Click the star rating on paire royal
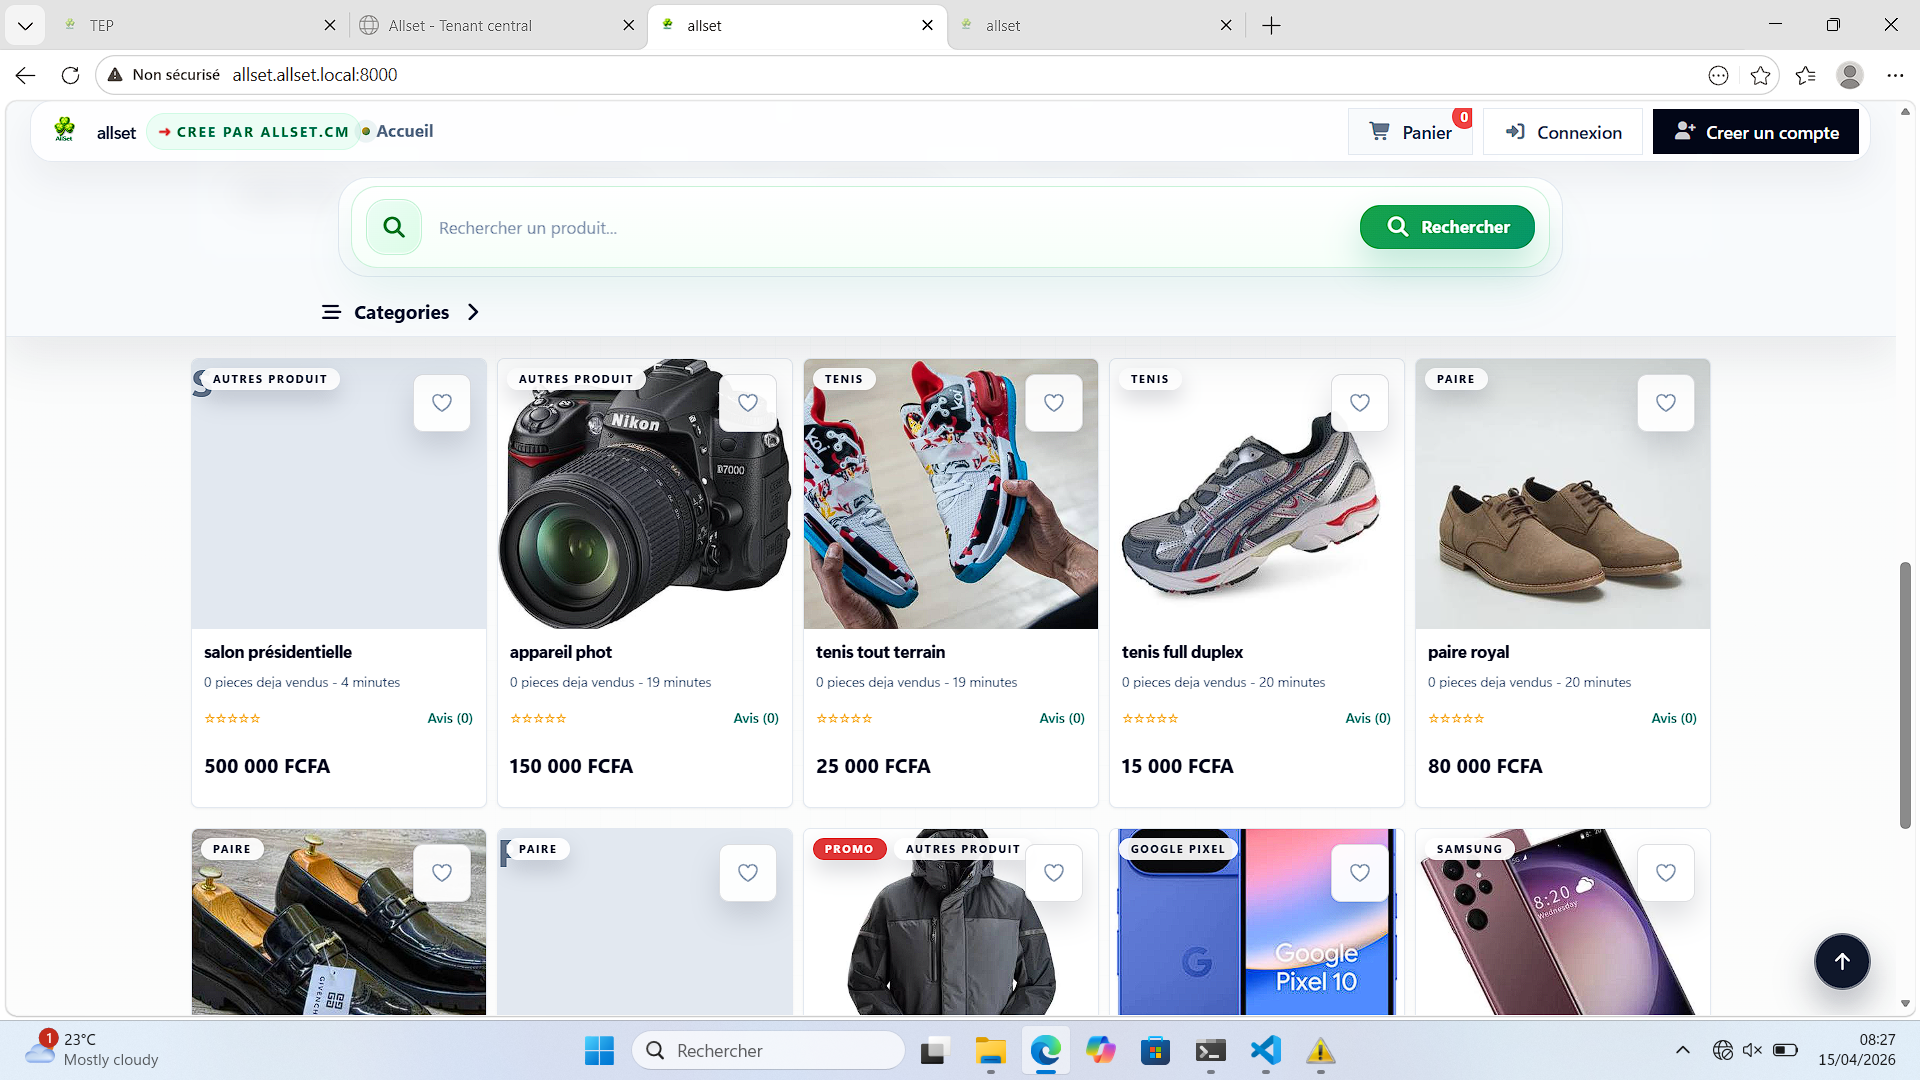 (x=1456, y=719)
